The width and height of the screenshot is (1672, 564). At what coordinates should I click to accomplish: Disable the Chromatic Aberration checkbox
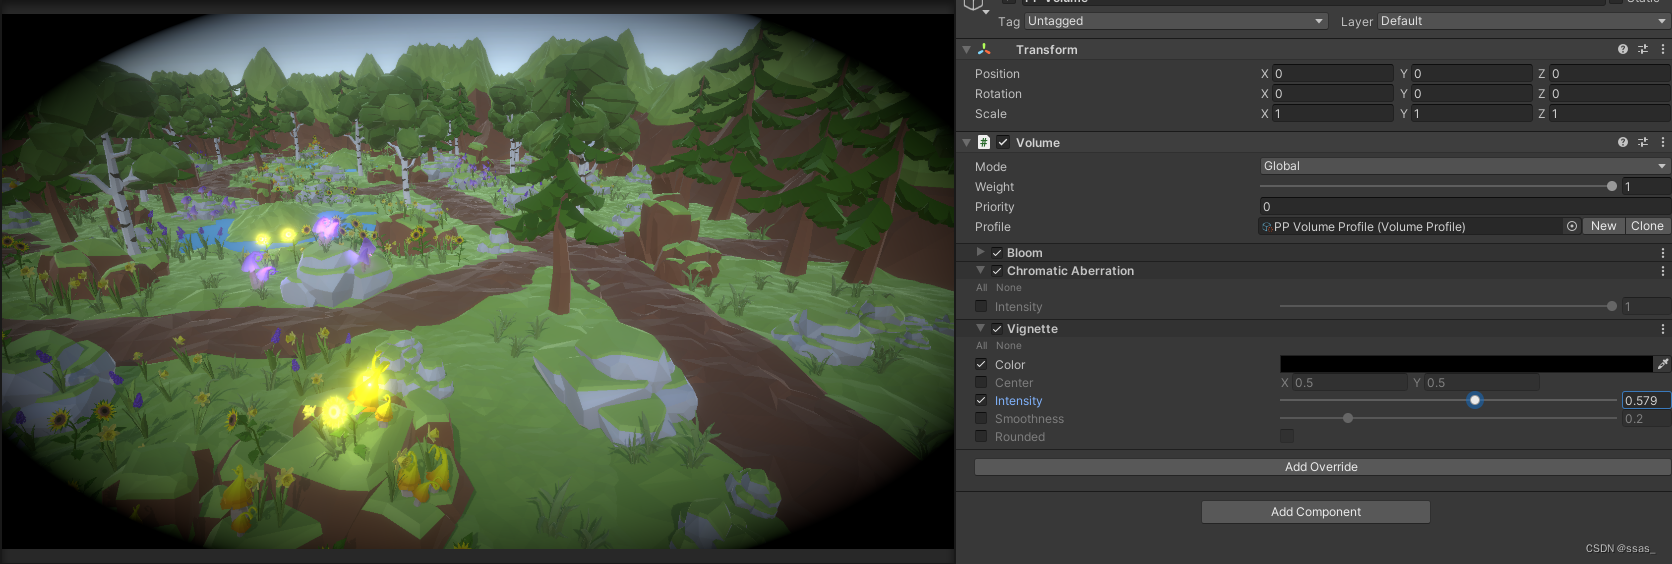click(x=997, y=271)
